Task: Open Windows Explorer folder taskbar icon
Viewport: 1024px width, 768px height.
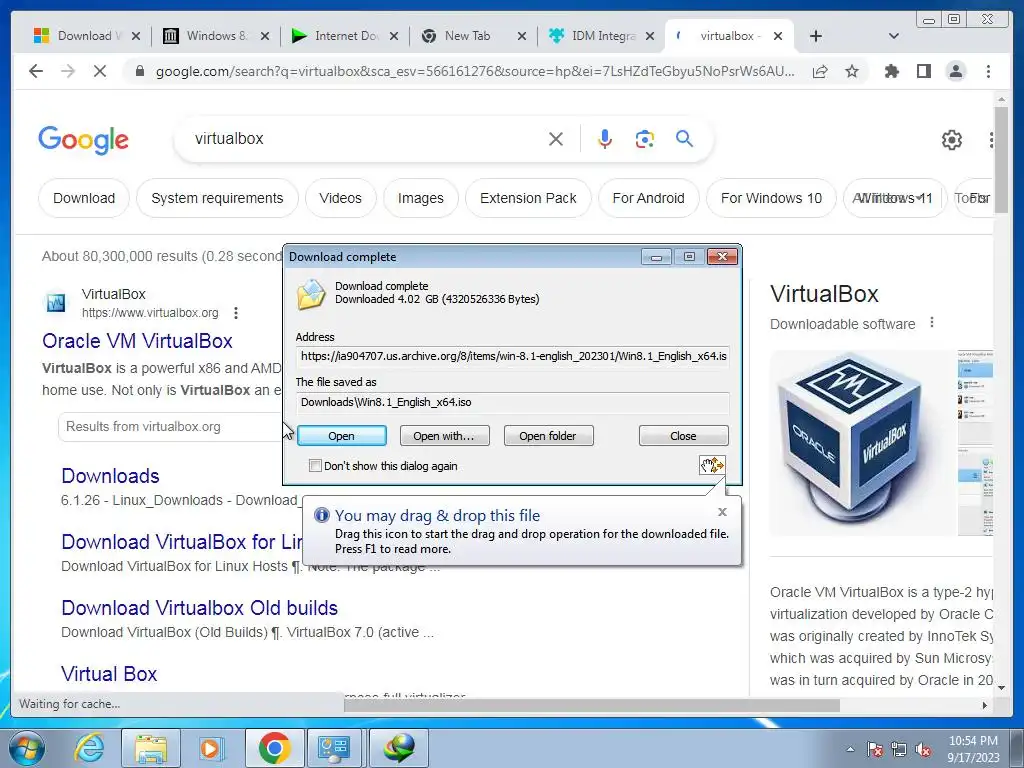Action: click(151, 748)
